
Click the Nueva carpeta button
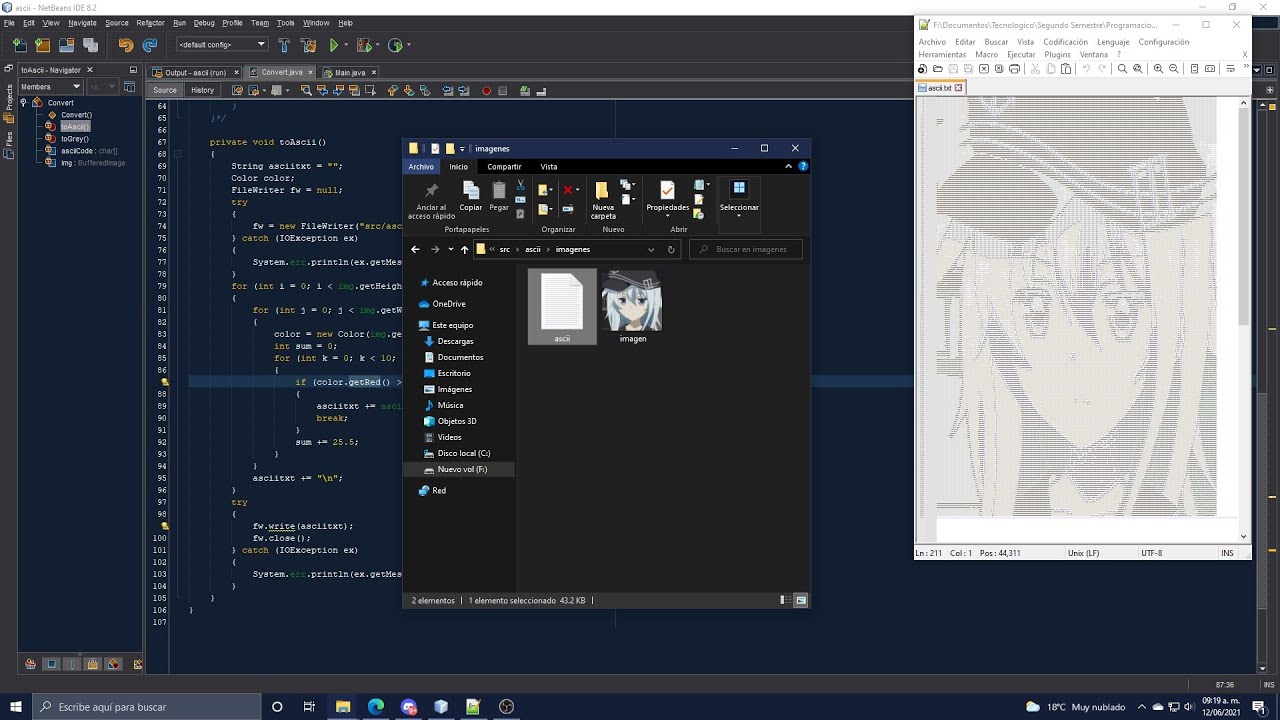click(x=603, y=200)
